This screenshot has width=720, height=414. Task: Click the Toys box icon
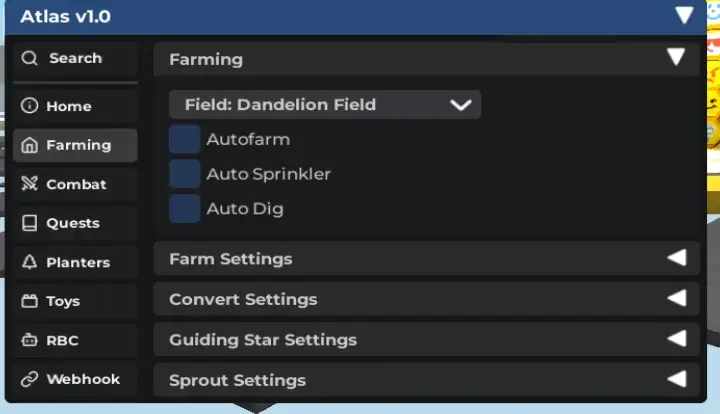click(x=29, y=301)
